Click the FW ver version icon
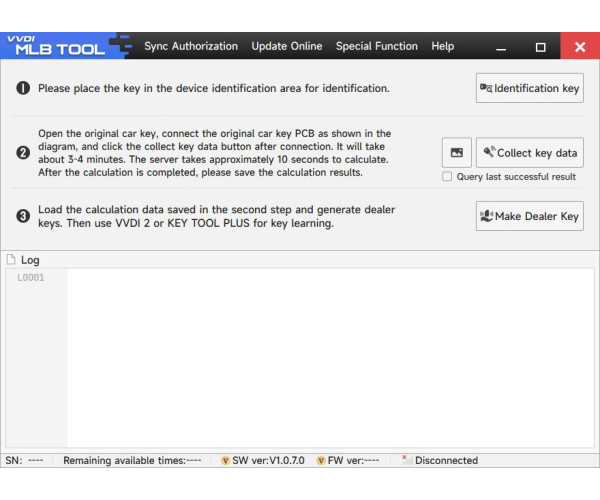Screen dimensions: 600x500 pos(321,461)
